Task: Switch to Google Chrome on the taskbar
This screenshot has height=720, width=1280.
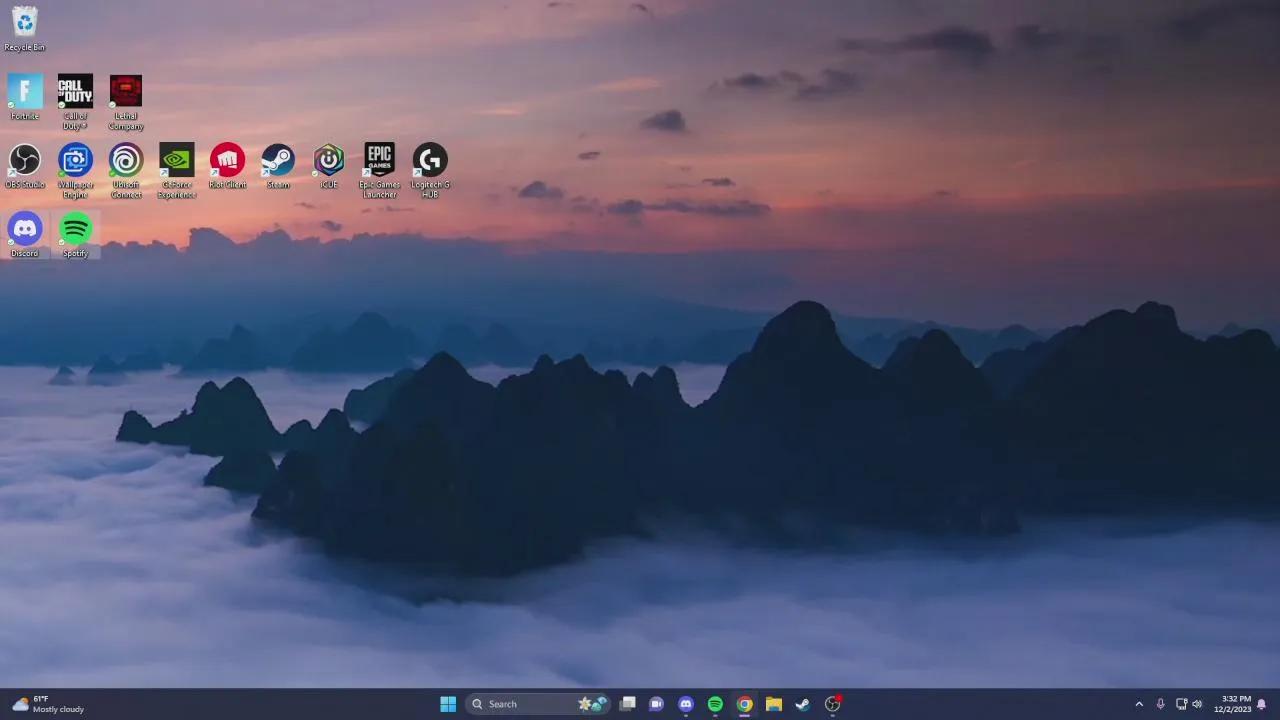Action: pos(744,704)
